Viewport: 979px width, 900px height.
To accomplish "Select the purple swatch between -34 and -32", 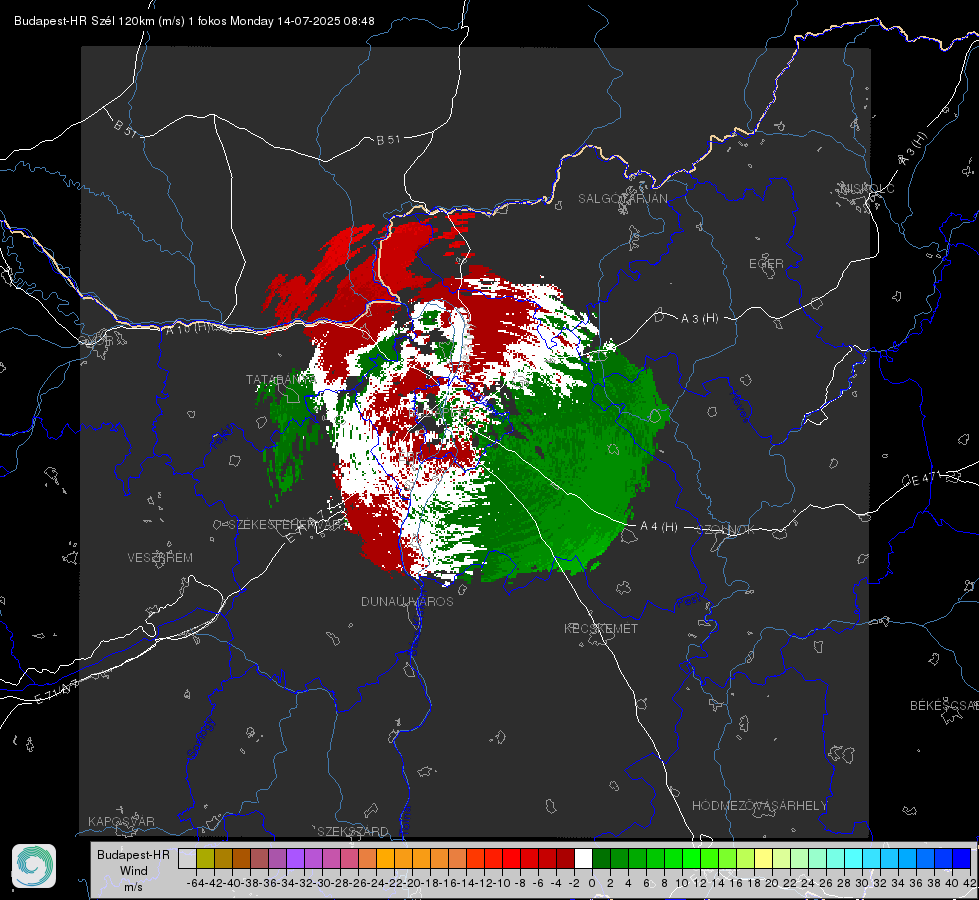I will (x=295, y=858).
